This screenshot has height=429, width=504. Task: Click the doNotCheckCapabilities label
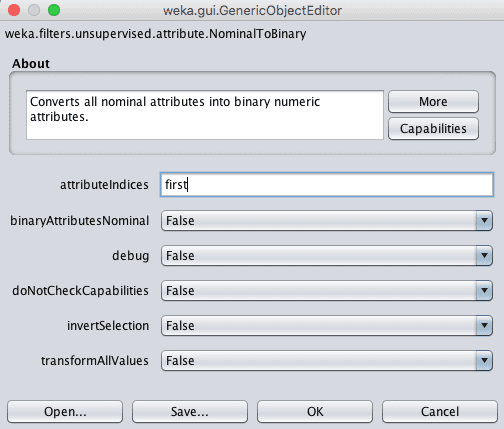click(x=80, y=291)
